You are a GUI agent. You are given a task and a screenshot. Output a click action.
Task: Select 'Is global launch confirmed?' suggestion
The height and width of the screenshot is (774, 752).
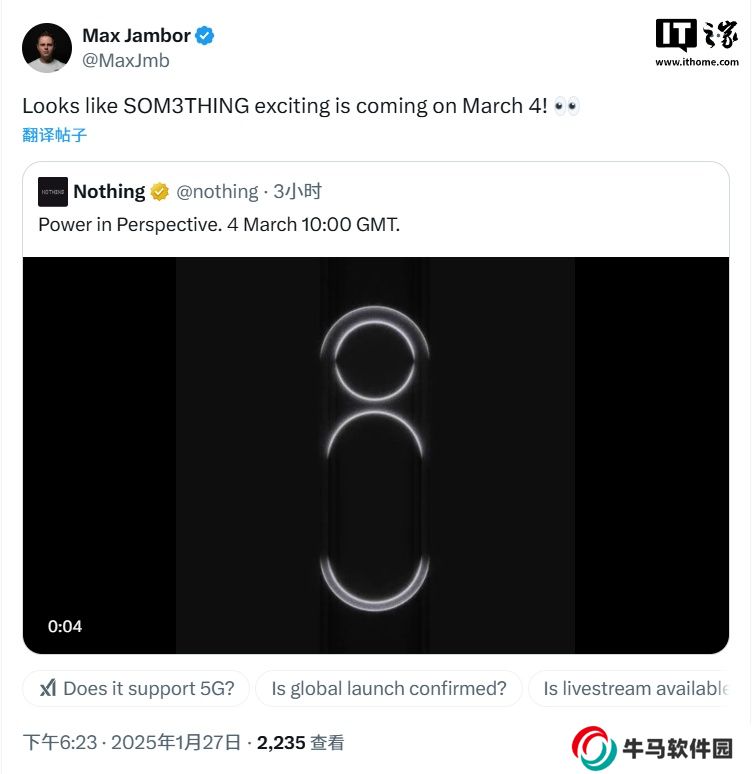[x=389, y=688]
